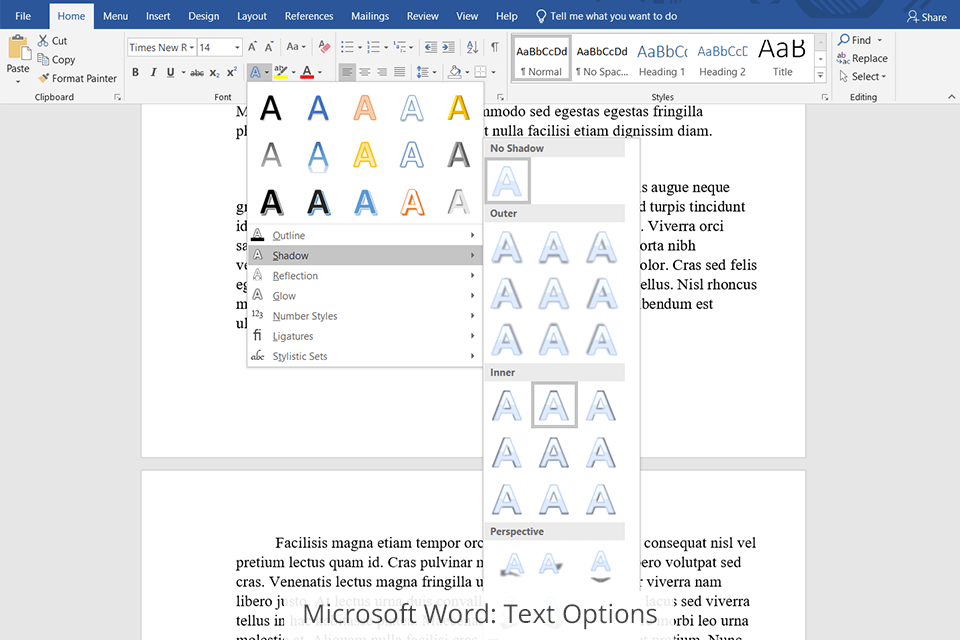
Task: Apply the Title style
Action: (x=782, y=58)
